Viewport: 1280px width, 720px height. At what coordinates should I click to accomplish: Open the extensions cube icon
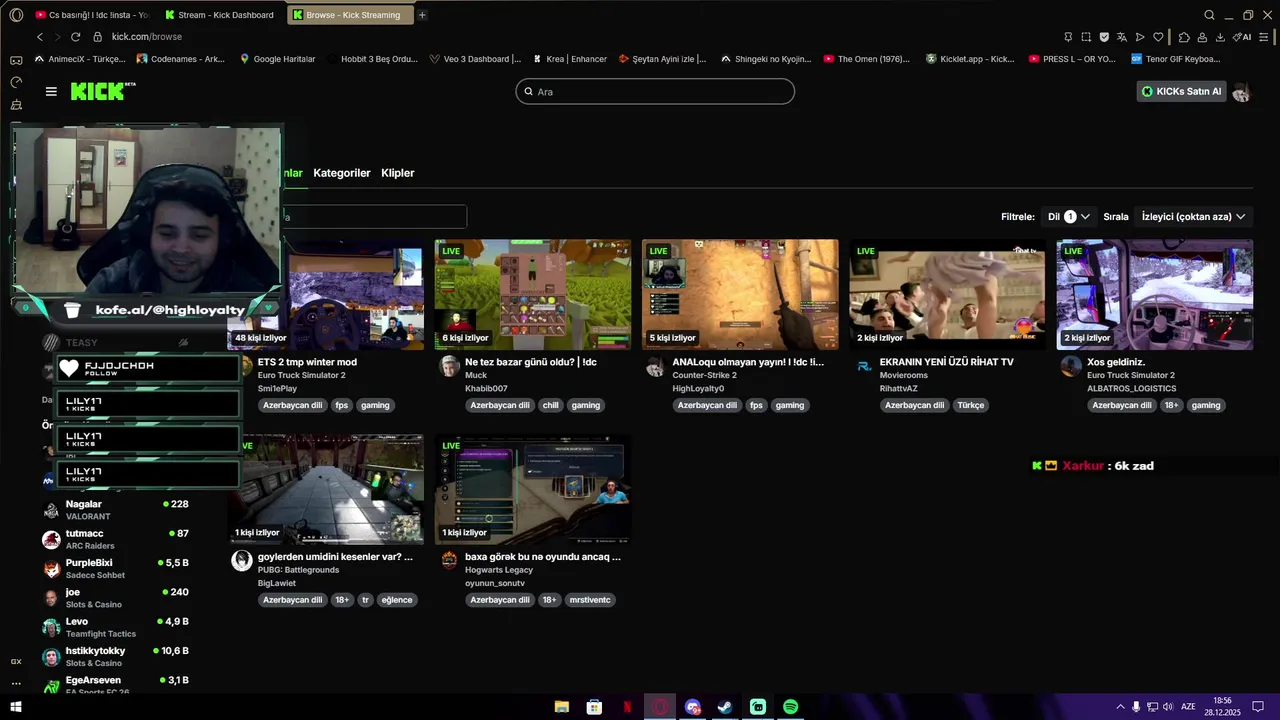[x=1184, y=37]
